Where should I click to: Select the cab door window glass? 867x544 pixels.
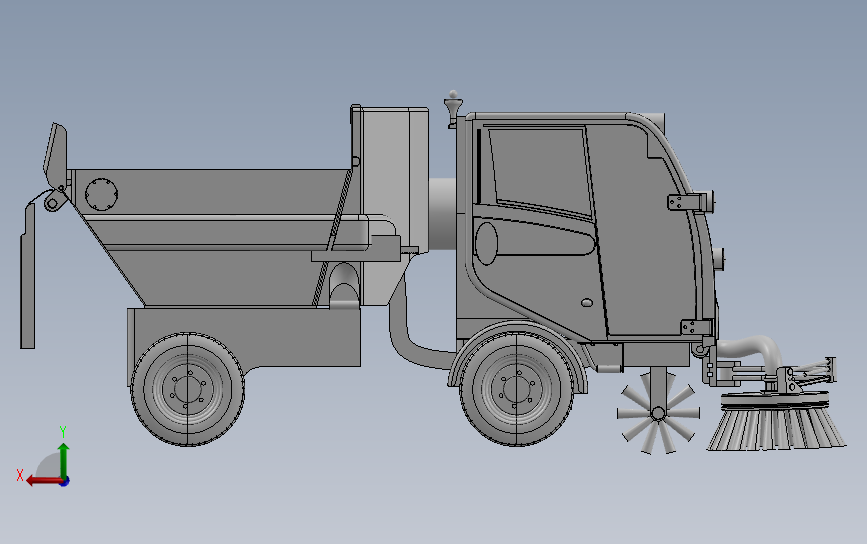click(x=541, y=171)
